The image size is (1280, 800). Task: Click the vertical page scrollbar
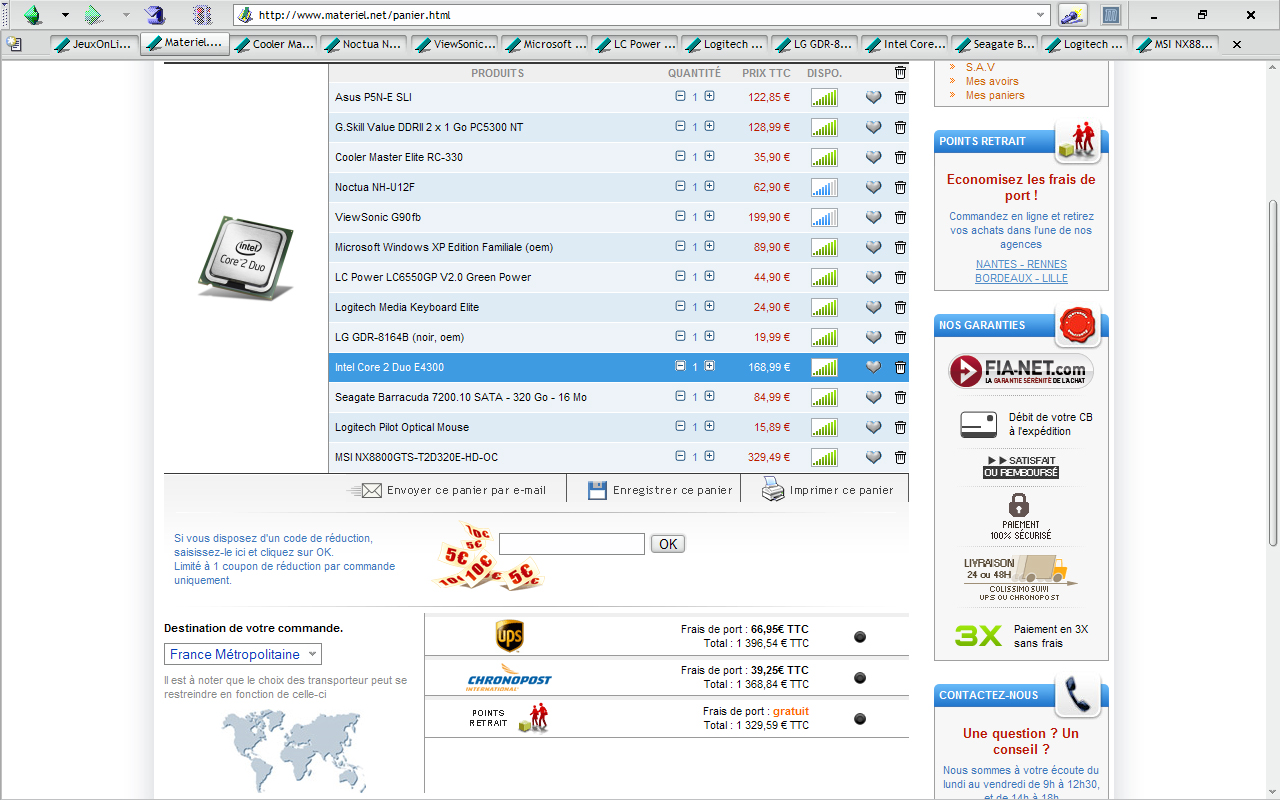tap(1273, 372)
